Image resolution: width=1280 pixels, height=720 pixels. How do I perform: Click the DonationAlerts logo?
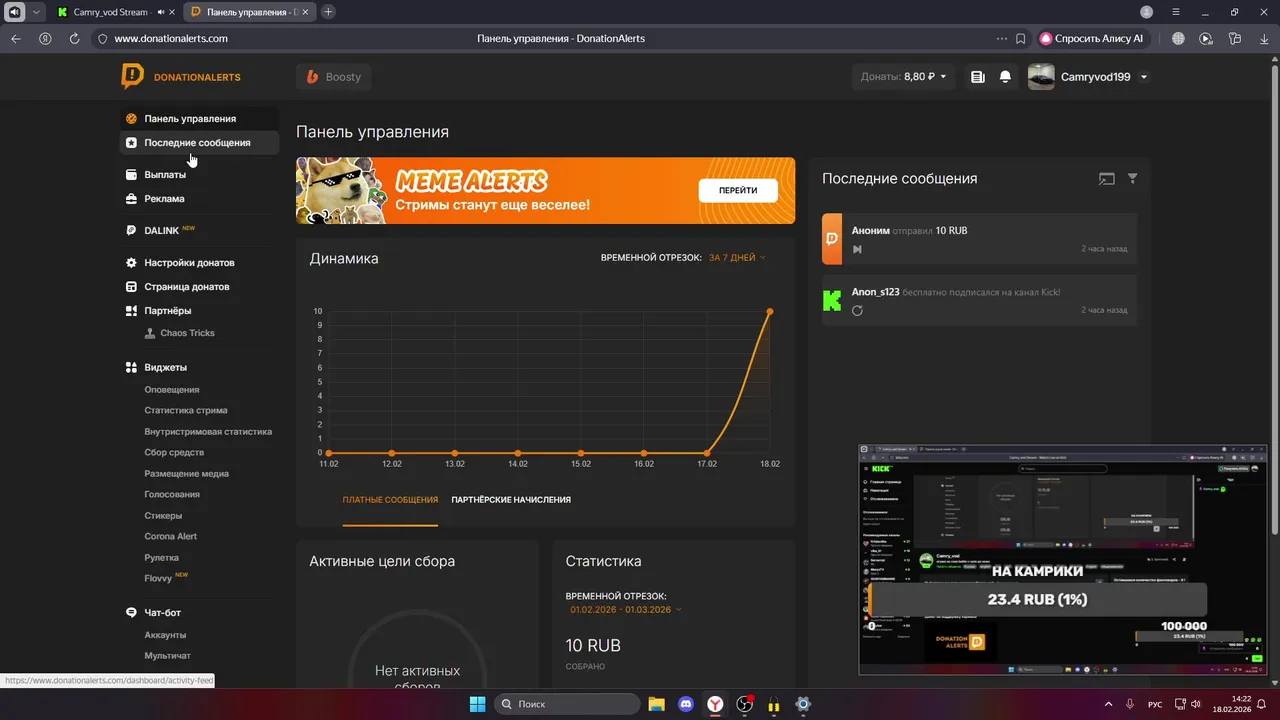(x=181, y=77)
